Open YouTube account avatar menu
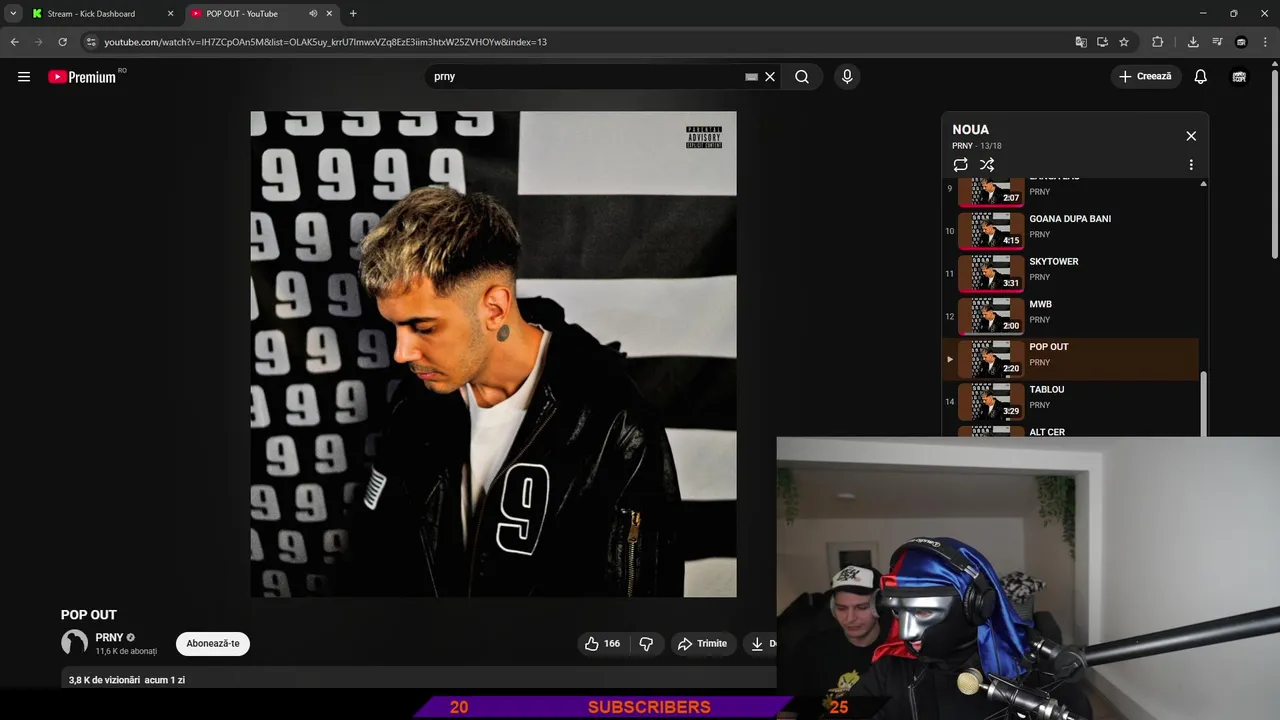Image resolution: width=1280 pixels, height=720 pixels. 1239,77
